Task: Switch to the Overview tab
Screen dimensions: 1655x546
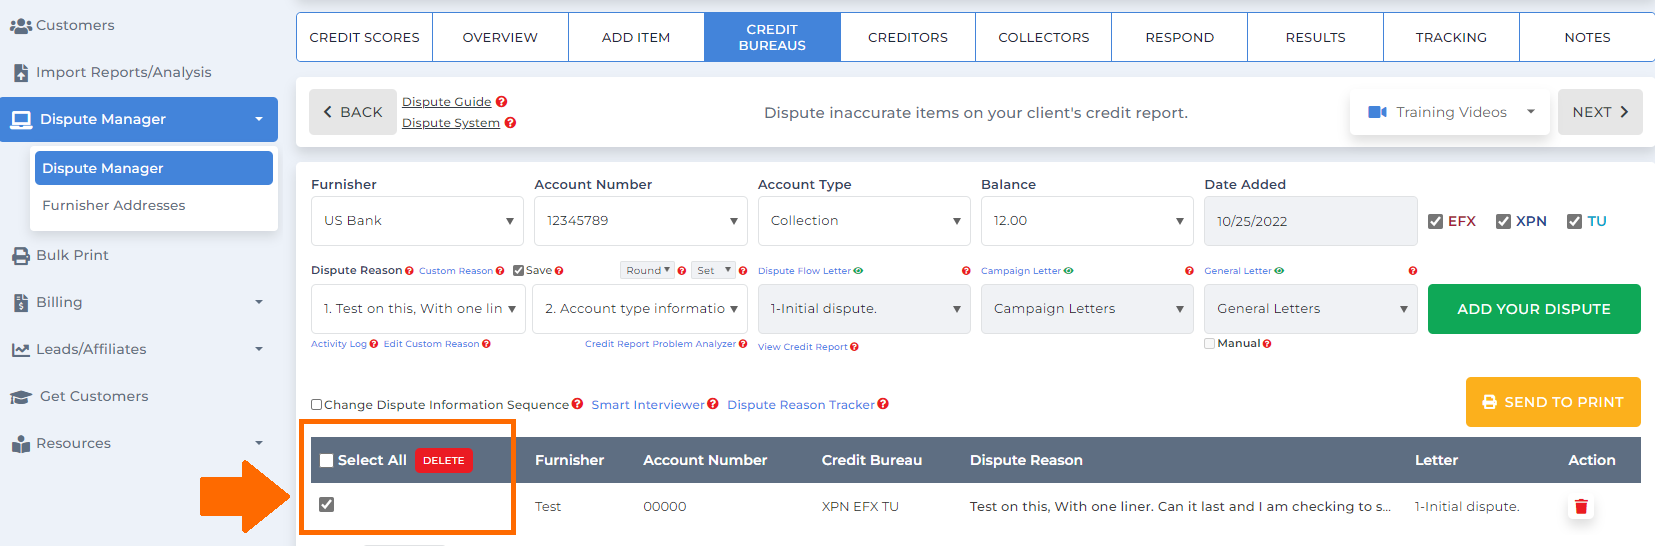Action: click(500, 37)
